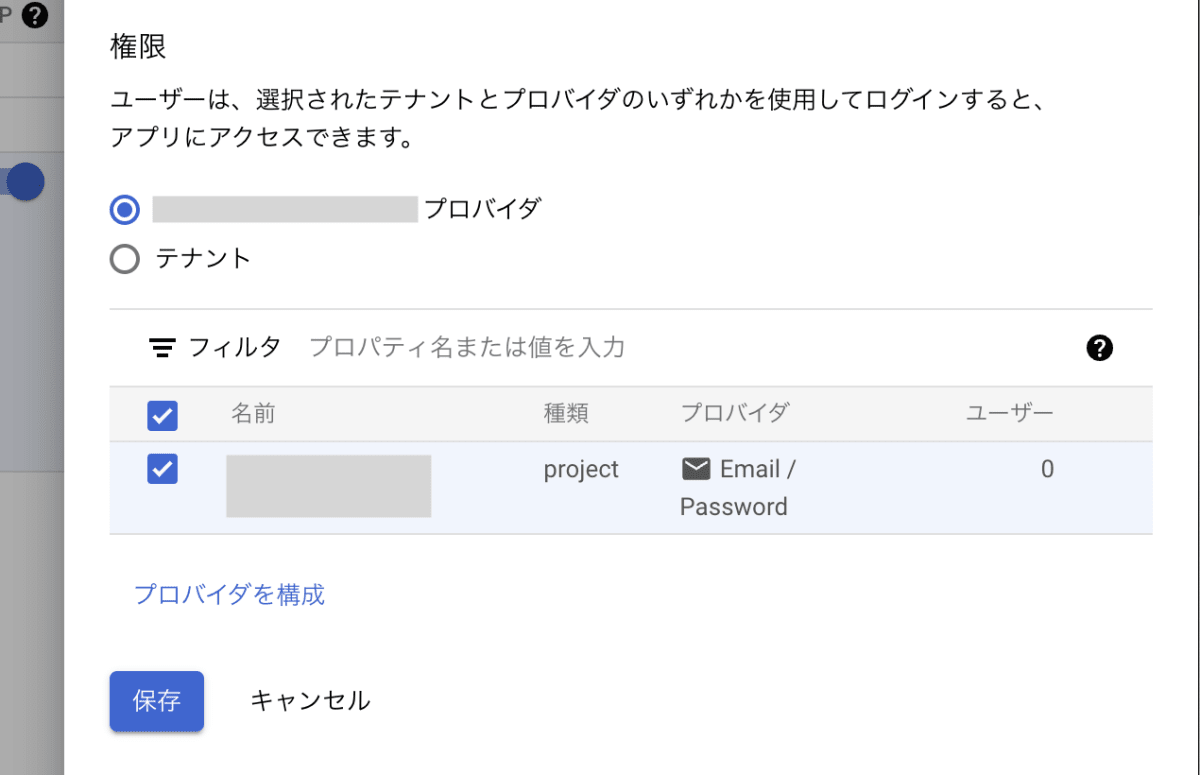Click the envelope icon for Email / Password
1200x775 pixels.
pos(695,469)
